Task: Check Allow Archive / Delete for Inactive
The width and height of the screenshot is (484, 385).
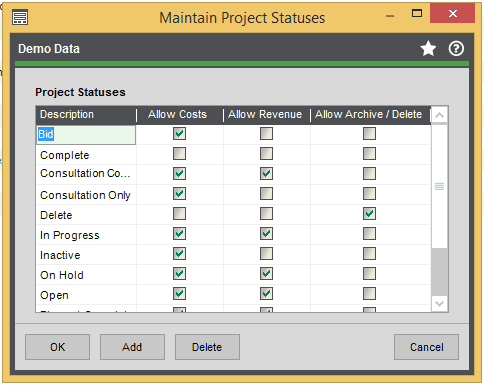Action: [x=369, y=254]
